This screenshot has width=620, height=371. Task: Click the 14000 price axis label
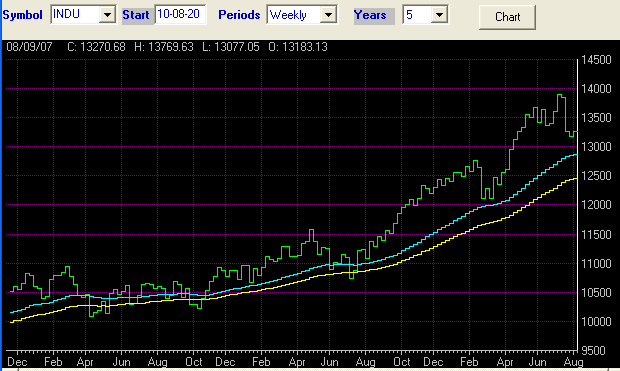point(596,89)
